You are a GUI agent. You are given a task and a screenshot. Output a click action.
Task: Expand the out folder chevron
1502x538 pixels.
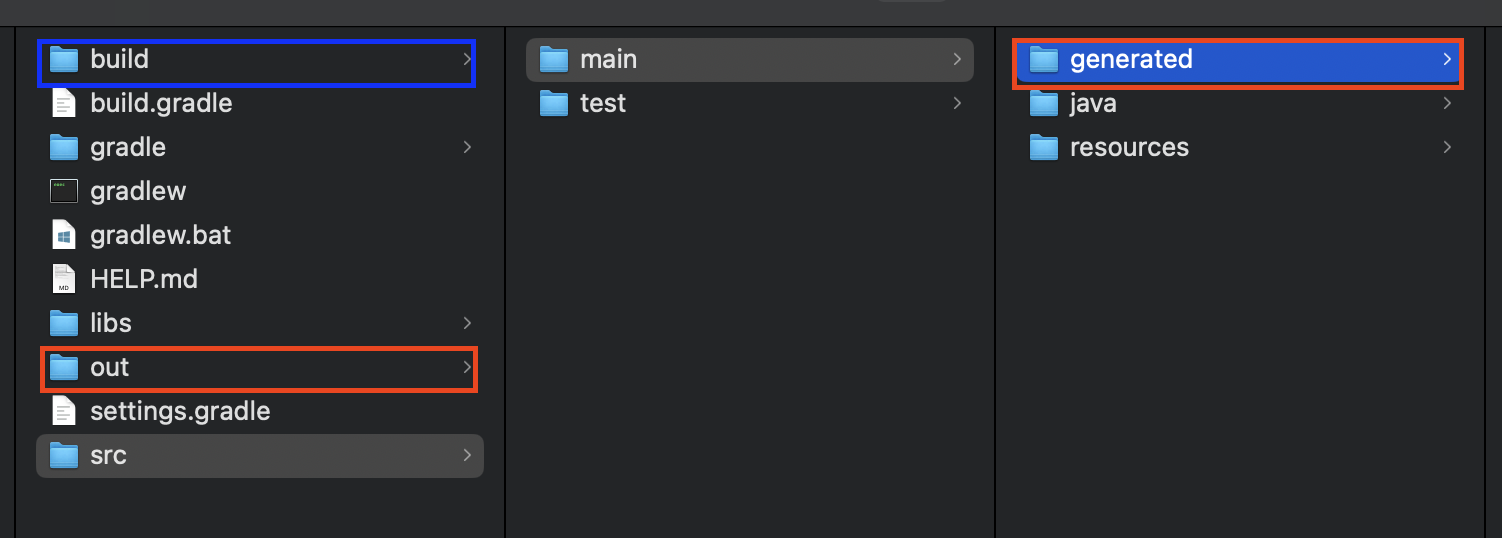pyautogui.click(x=467, y=367)
